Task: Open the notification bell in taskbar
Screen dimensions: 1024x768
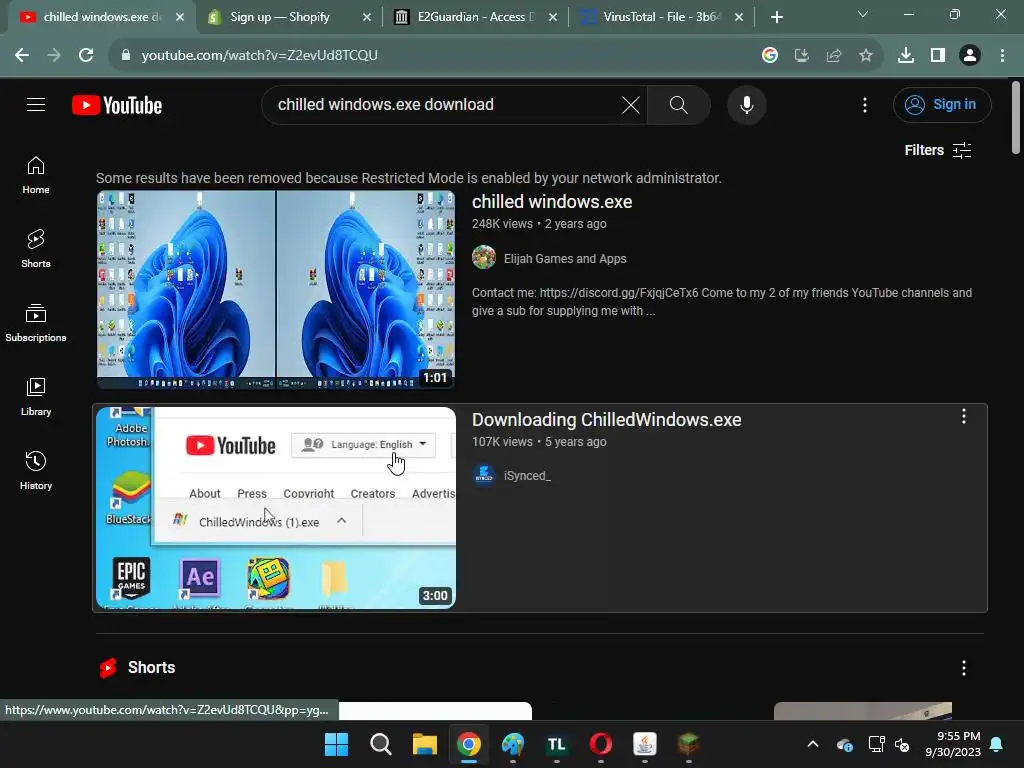Action: pyautogui.click(x=997, y=744)
